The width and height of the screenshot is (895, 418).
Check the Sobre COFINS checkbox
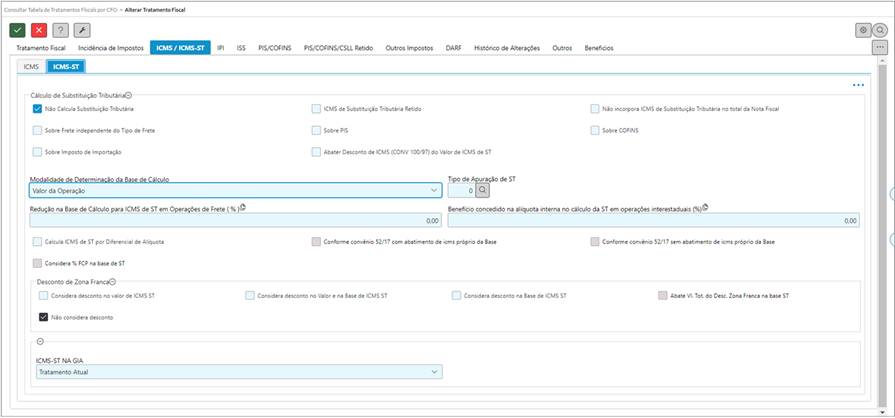pos(595,130)
